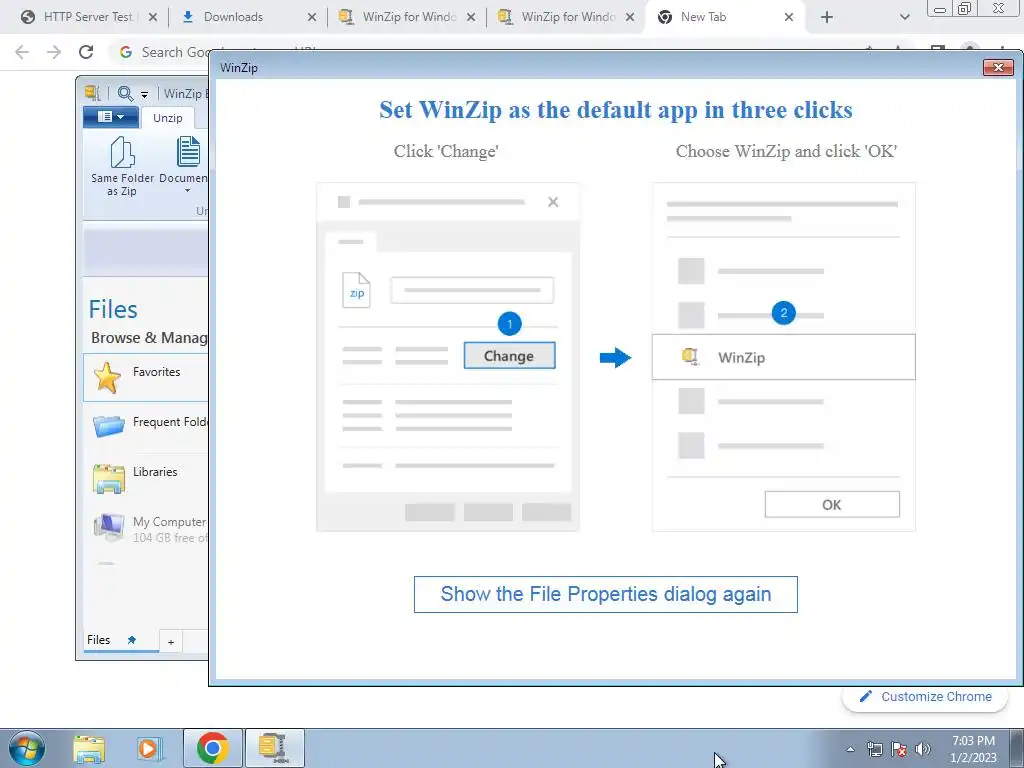Click the WinZip search magnifier icon
The width and height of the screenshot is (1024, 768).
coord(125,93)
